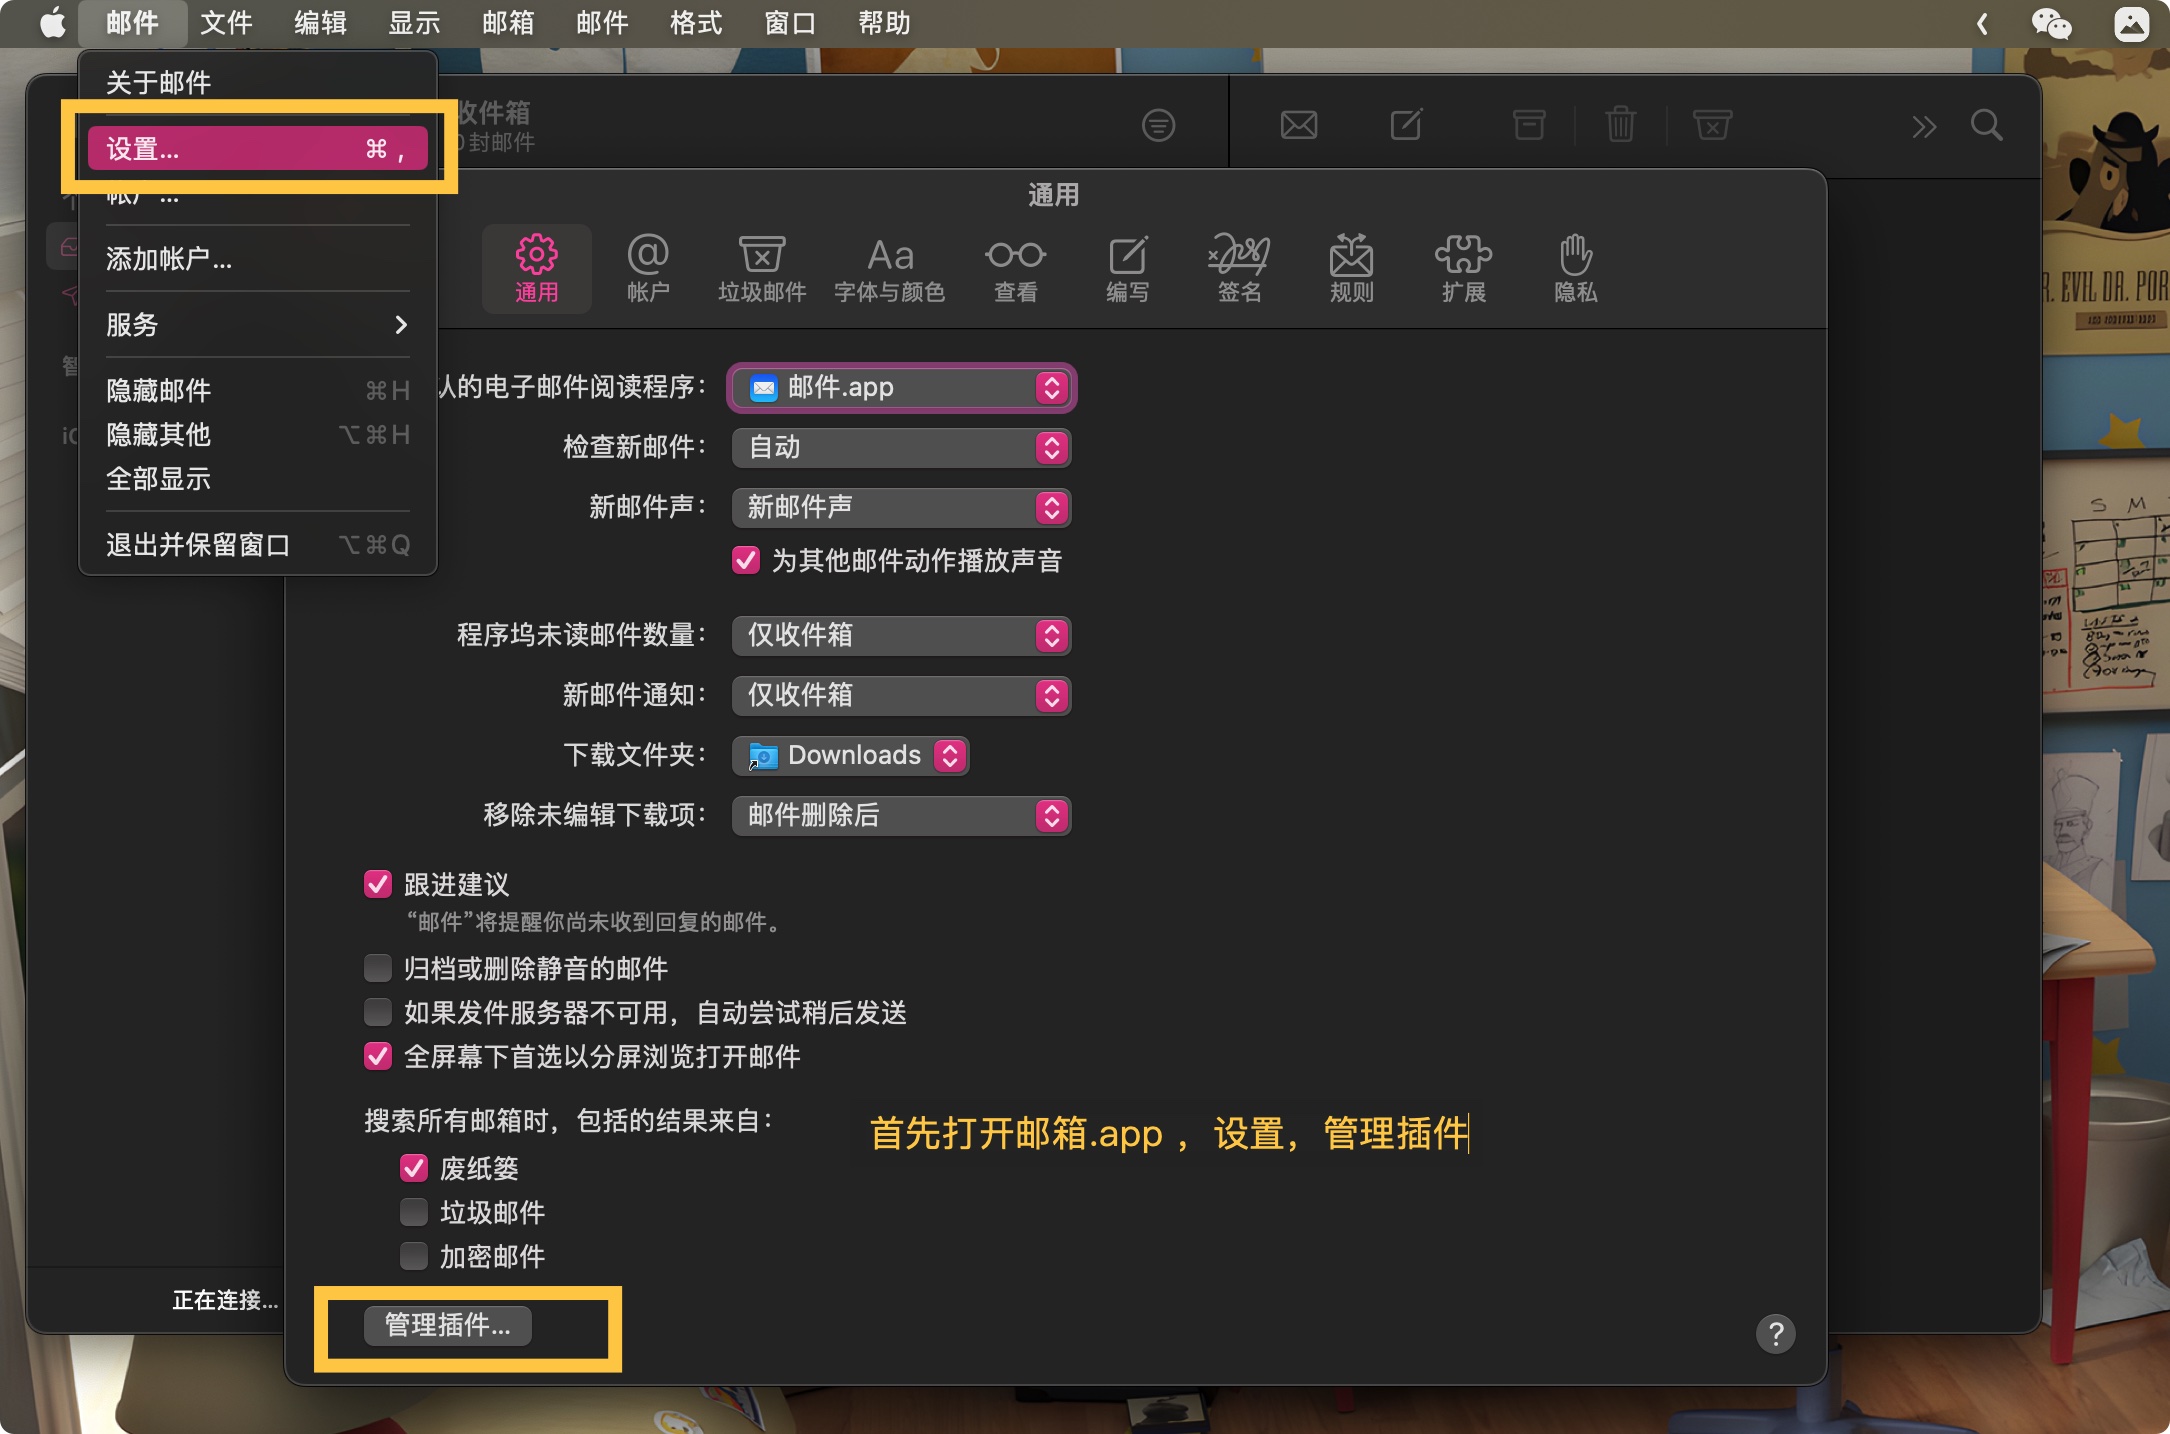
Task: Select the 签名 settings icon
Action: pos(1240,268)
